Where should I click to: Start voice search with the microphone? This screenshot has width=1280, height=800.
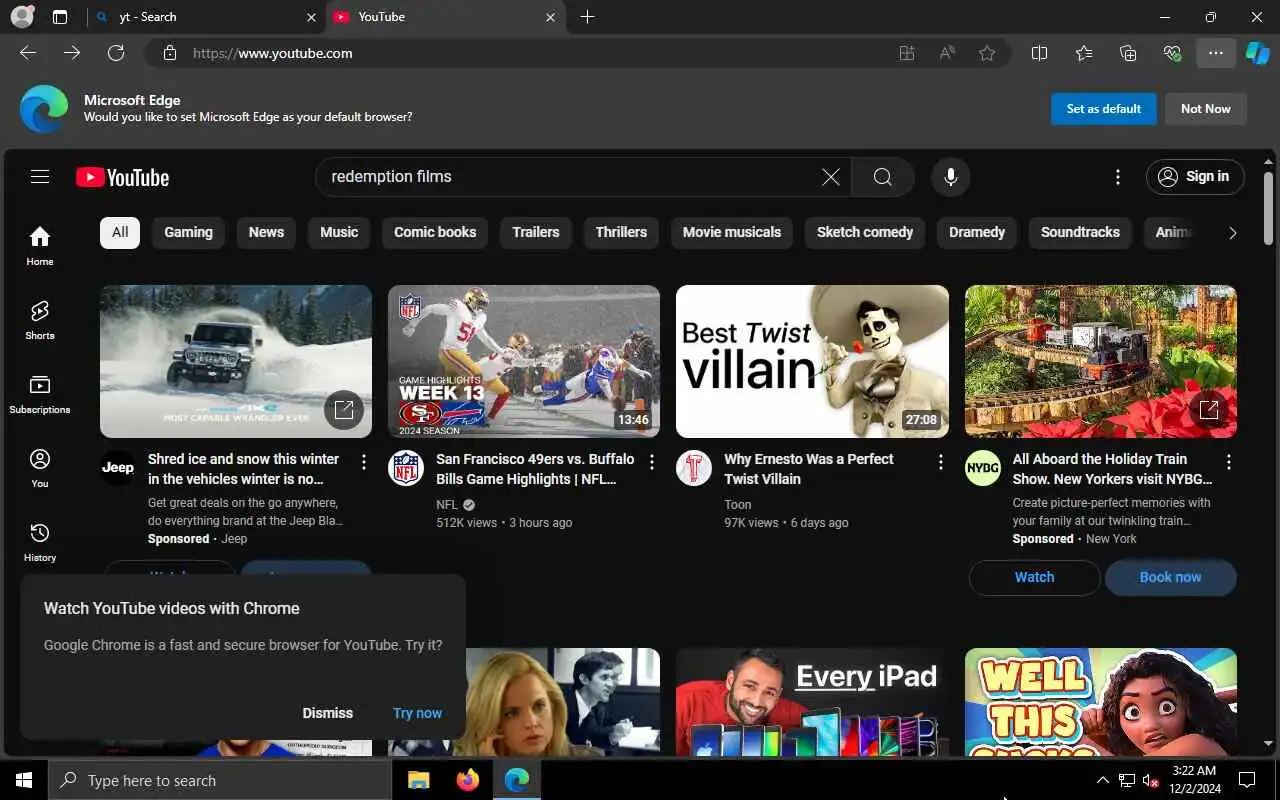950,177
